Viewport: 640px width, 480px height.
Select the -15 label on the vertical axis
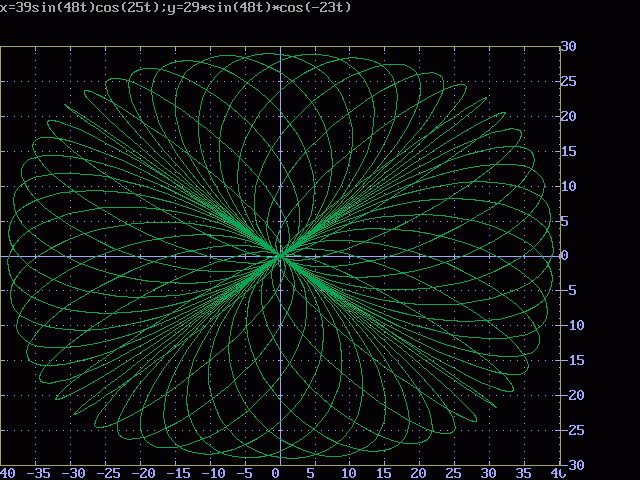click(571, 361)
